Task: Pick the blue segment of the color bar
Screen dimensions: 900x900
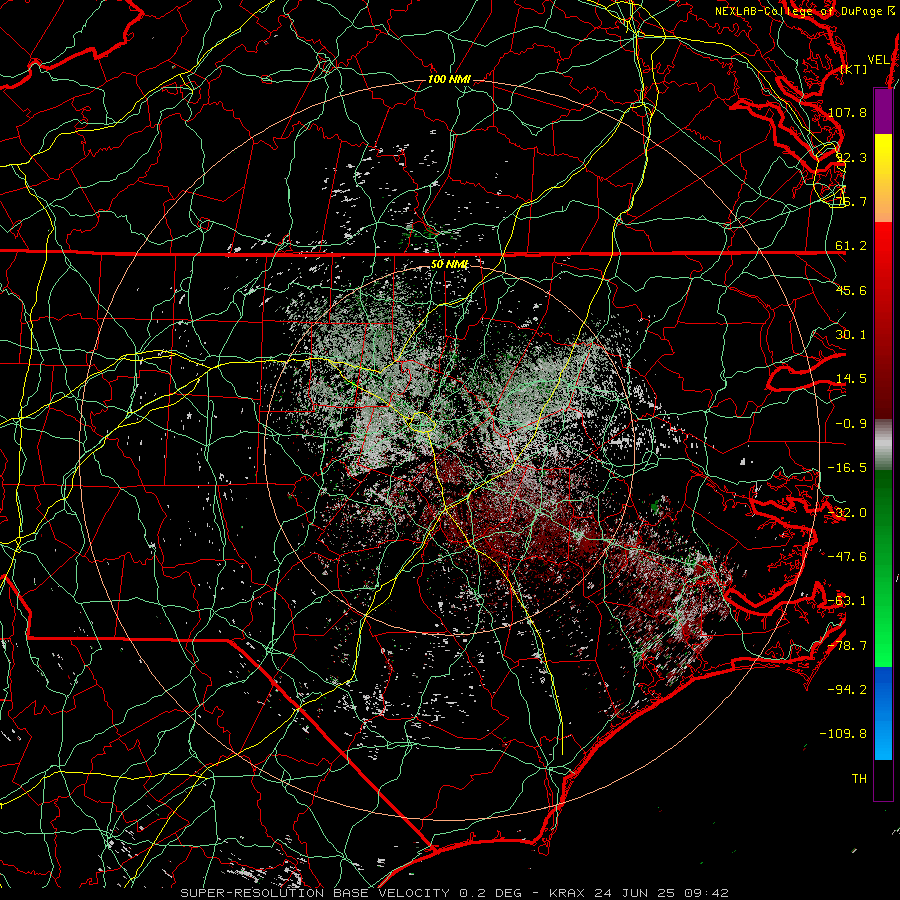Action: [x=883, y=713]
